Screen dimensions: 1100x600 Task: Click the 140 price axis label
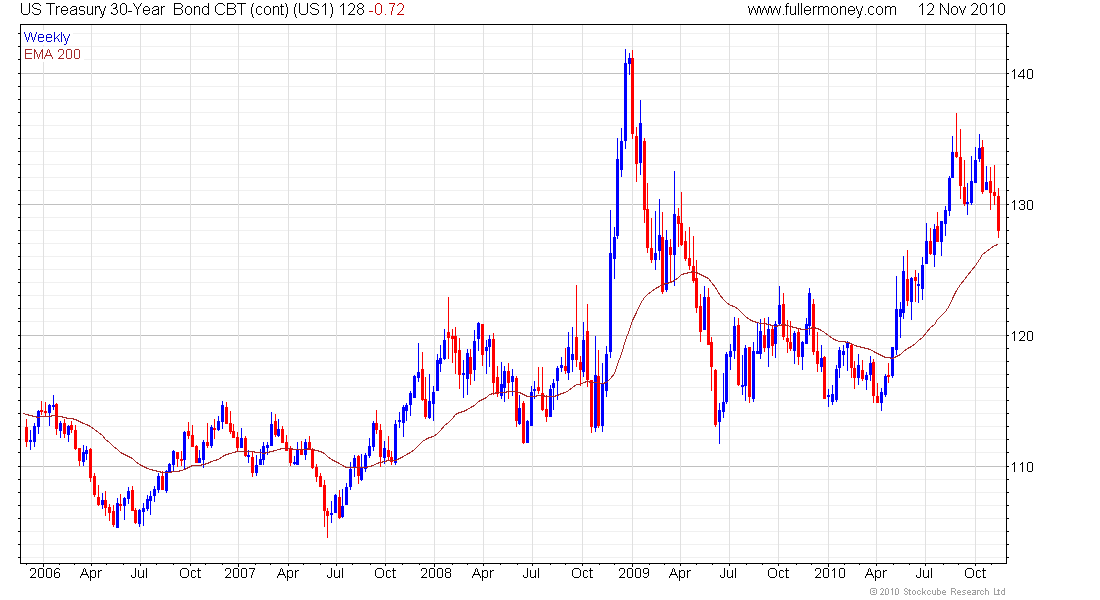point(1021,74)
